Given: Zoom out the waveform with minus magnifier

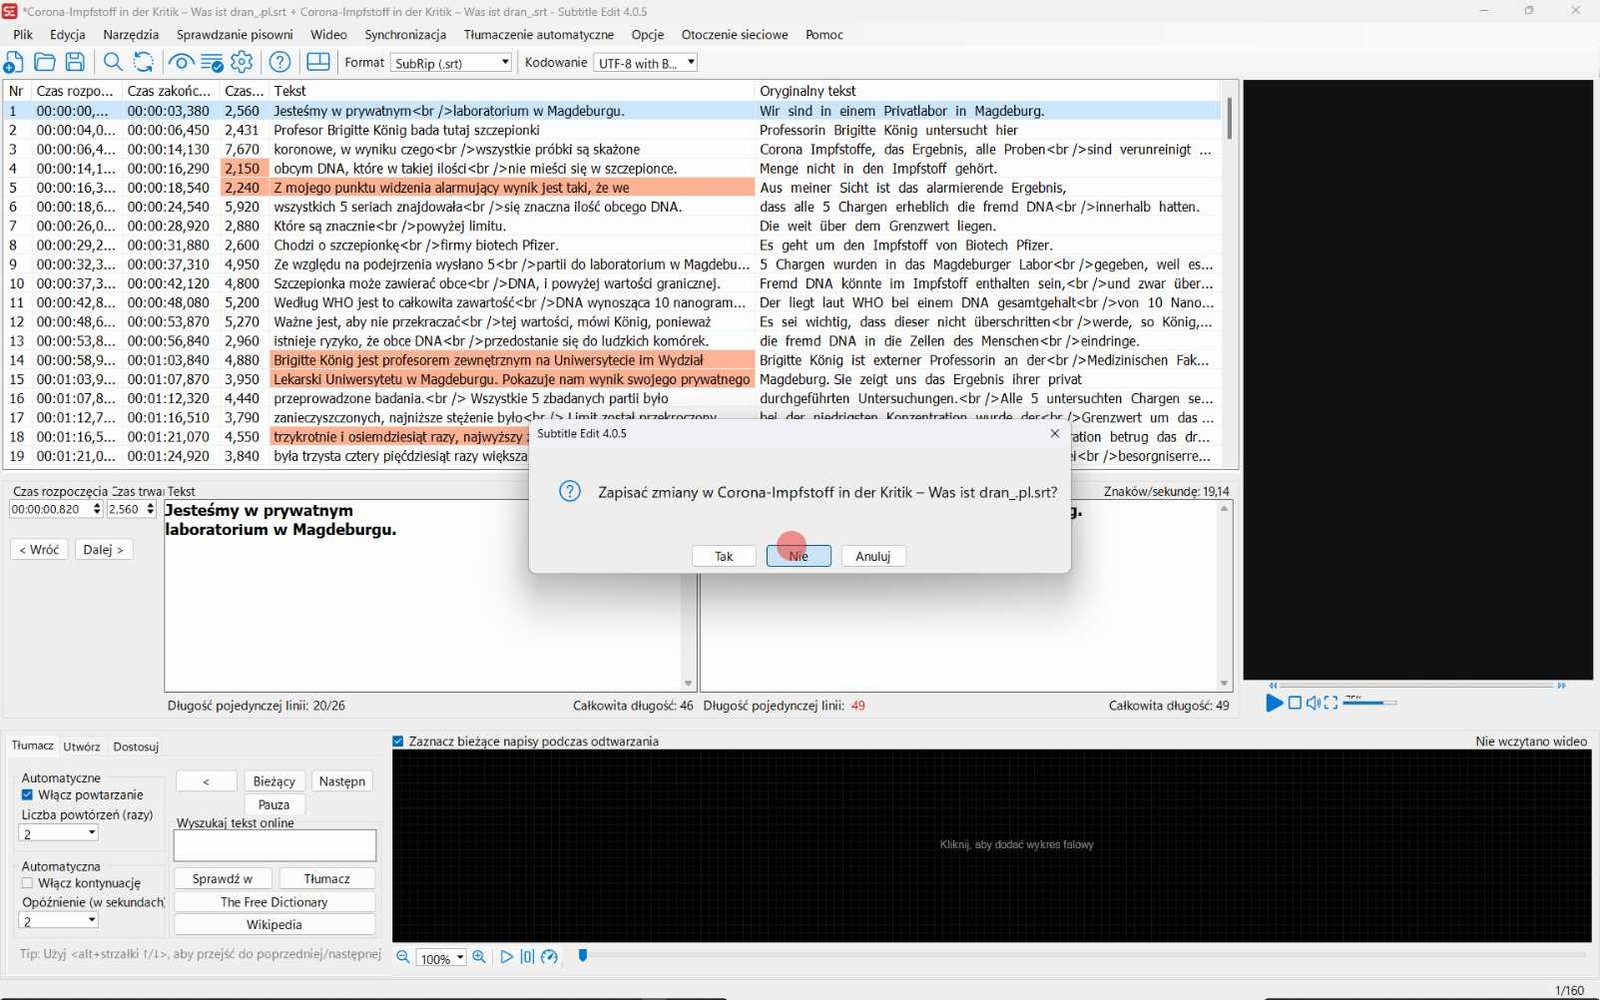Looking at the screenshot, I should (403, 957).
